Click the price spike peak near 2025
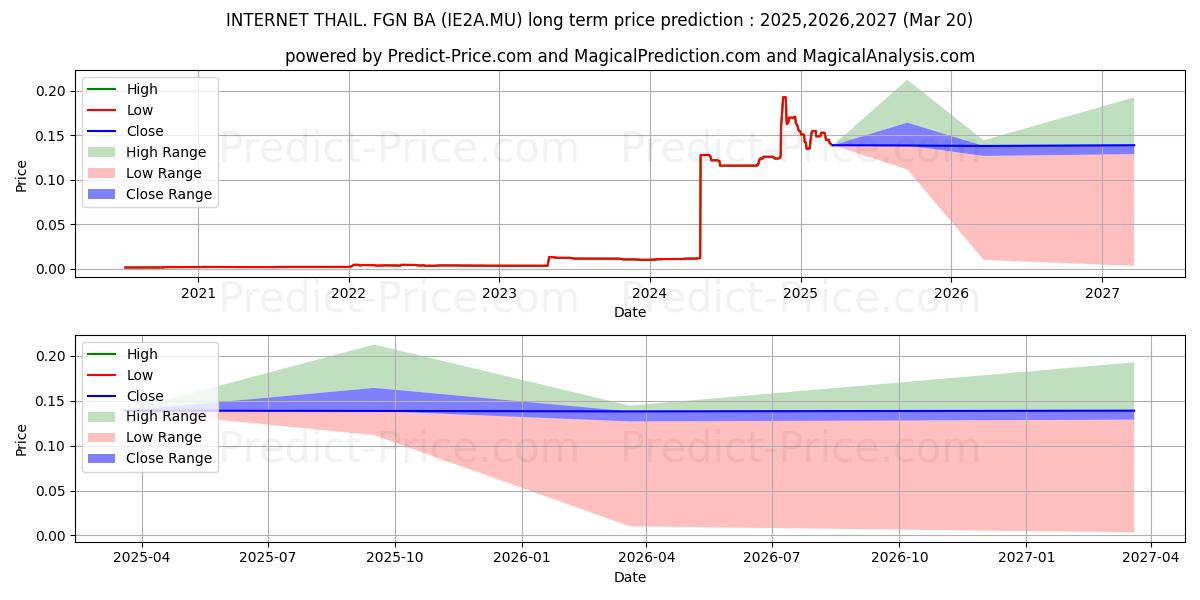Viewport: 1200px width, 600px height. (x=784, y=97)
